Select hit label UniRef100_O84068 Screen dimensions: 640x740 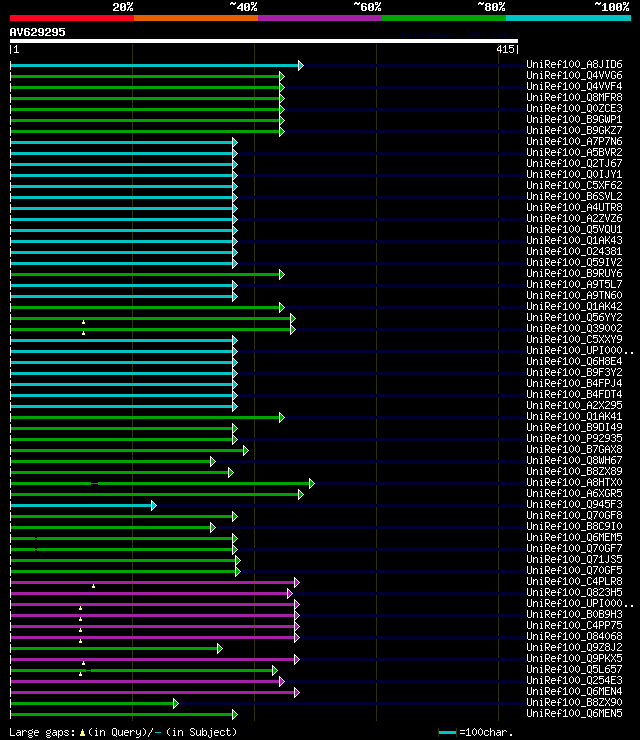point(574,636)
